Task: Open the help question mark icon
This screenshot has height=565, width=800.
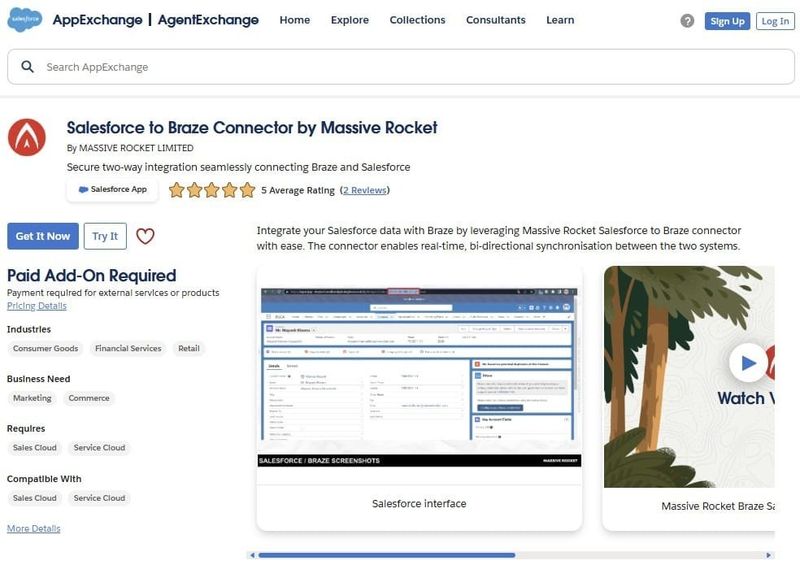Action: (x=687, y=21)
